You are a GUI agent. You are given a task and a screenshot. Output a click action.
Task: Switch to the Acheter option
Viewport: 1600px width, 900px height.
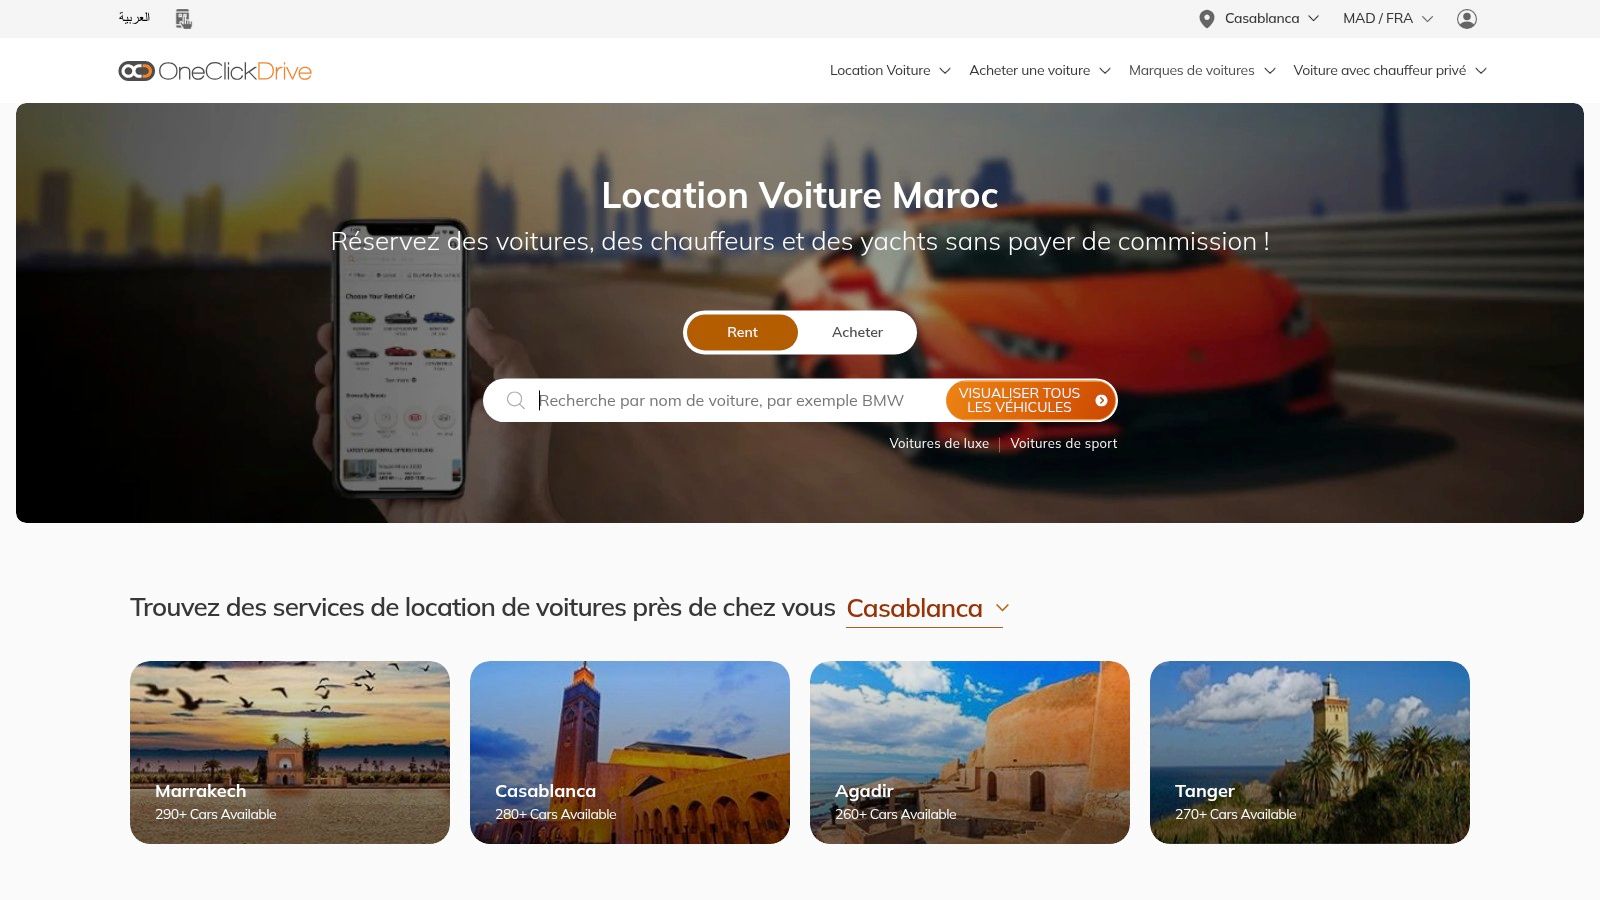(x=857, y=332)
